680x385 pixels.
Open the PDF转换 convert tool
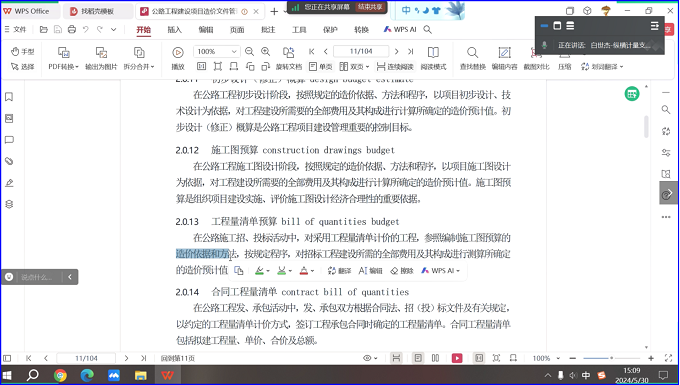[63, 58]
